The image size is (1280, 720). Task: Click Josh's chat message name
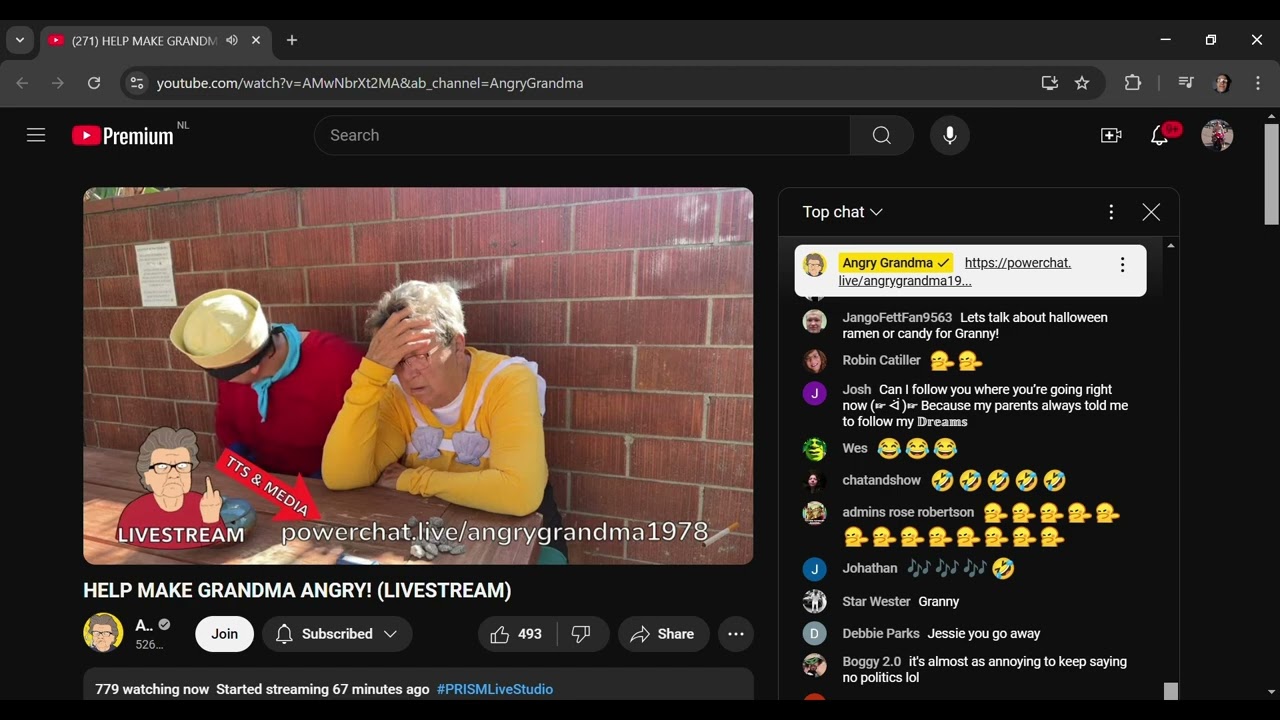point(857,390)
